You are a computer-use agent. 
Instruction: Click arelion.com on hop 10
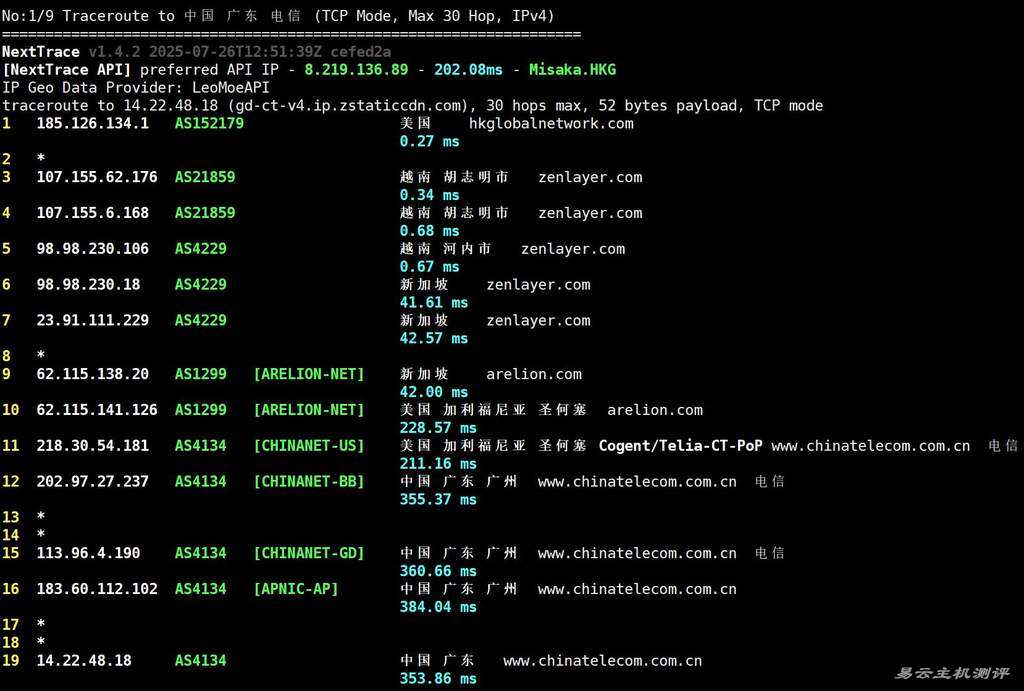pos(655,410)
